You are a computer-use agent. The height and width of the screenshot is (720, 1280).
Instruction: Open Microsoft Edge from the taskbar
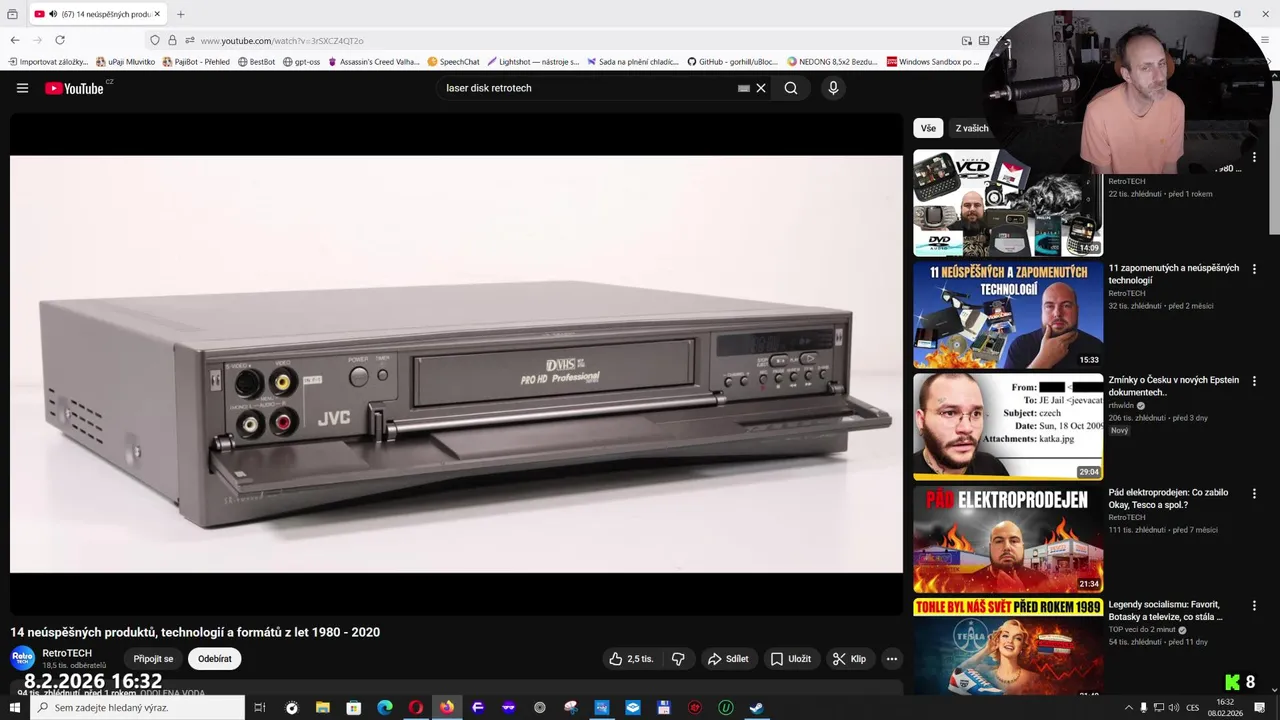pos(384,708)
